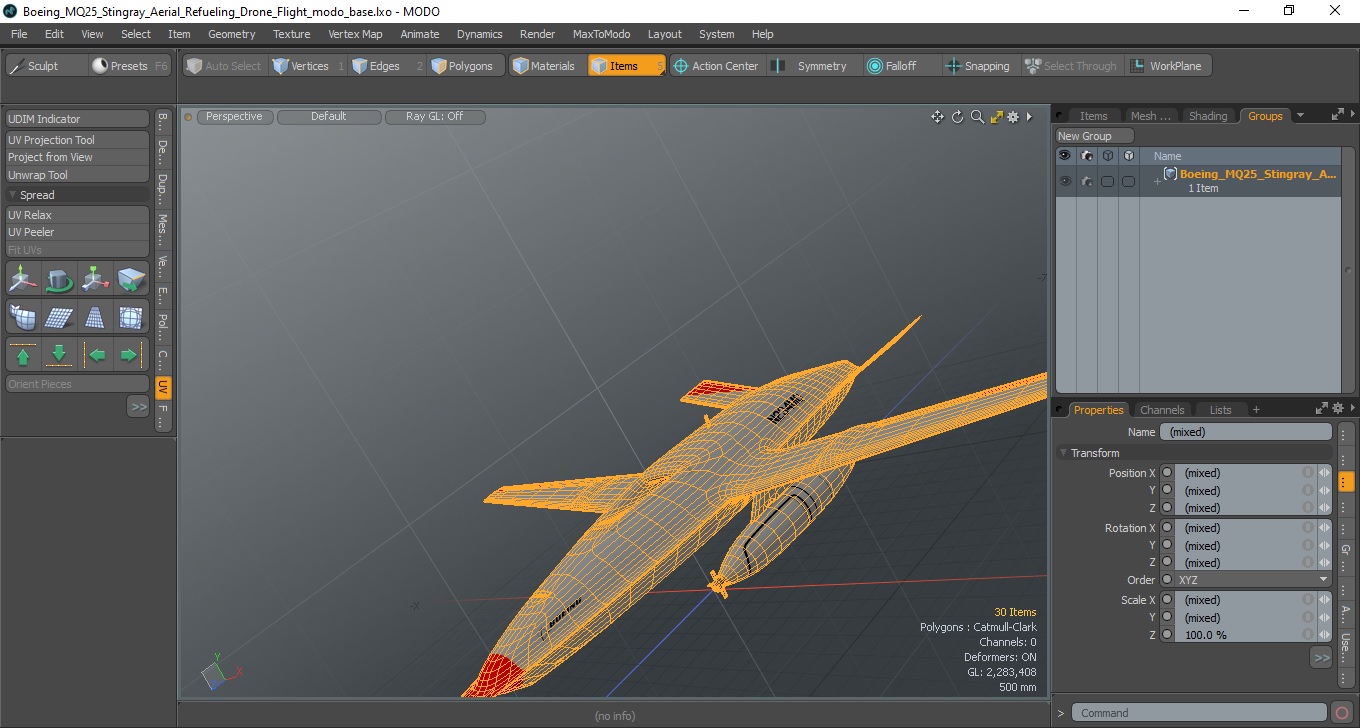Open the viewport settings gear
The height and width of the screenshot is (728, 1360).
[1013, 117]
